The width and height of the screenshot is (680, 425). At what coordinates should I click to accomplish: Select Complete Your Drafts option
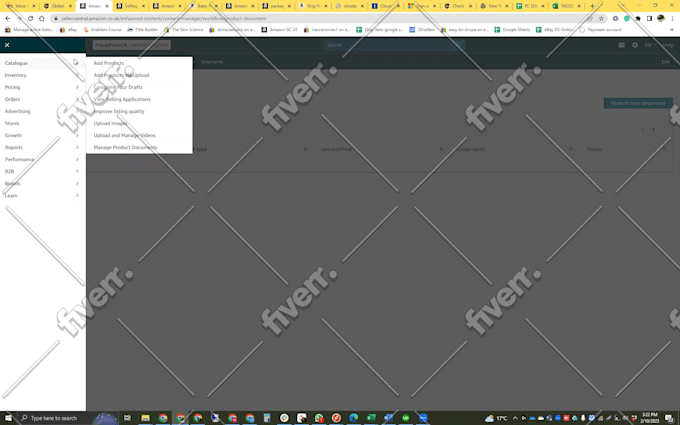[118, 87]
